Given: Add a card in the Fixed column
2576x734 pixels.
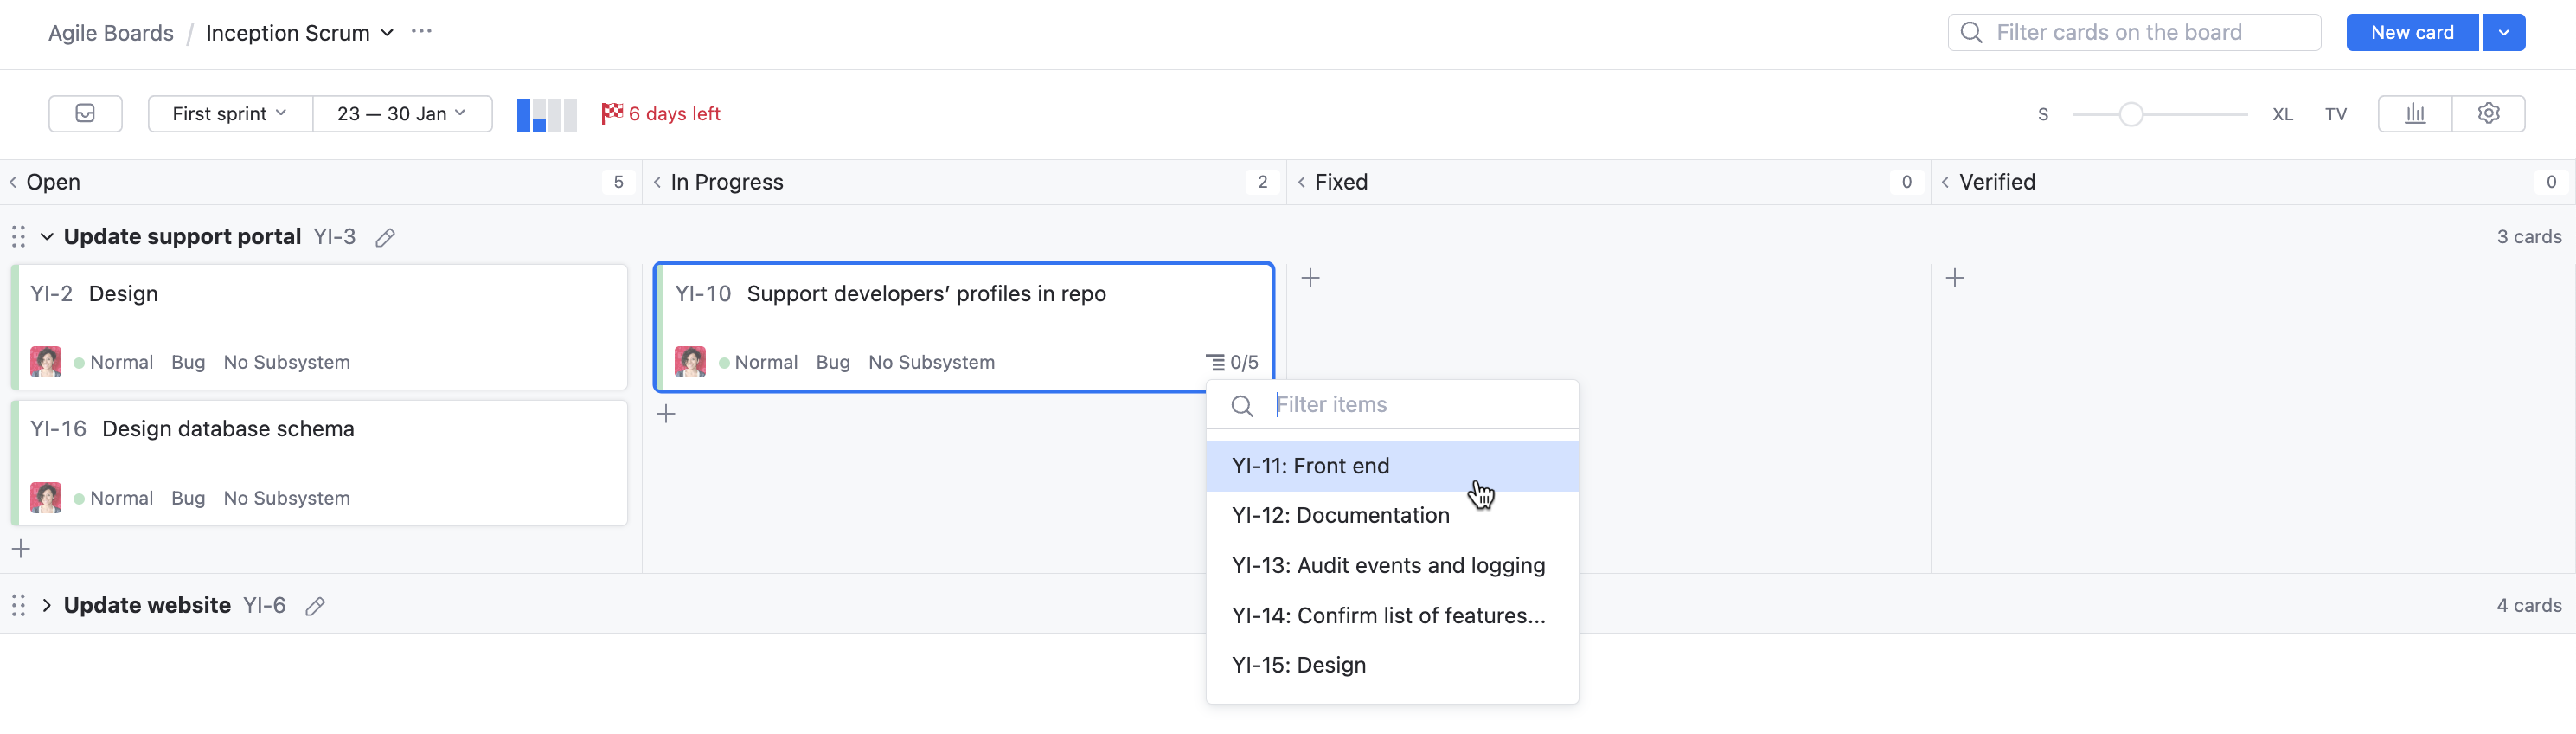Looking at the screenshot, I should [1310, 278].
